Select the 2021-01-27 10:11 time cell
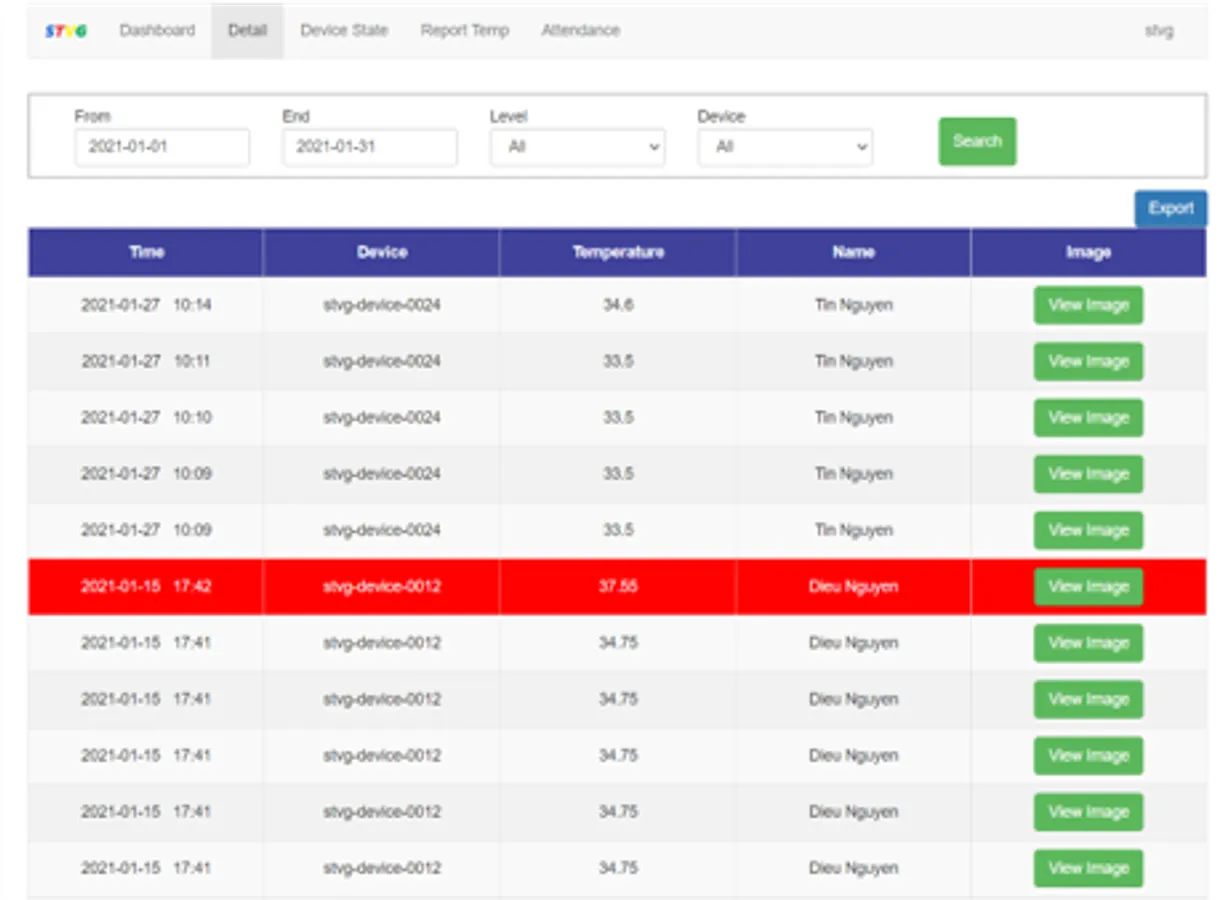The height and width of the screenshot is (900, 1230). pos(146,361)
